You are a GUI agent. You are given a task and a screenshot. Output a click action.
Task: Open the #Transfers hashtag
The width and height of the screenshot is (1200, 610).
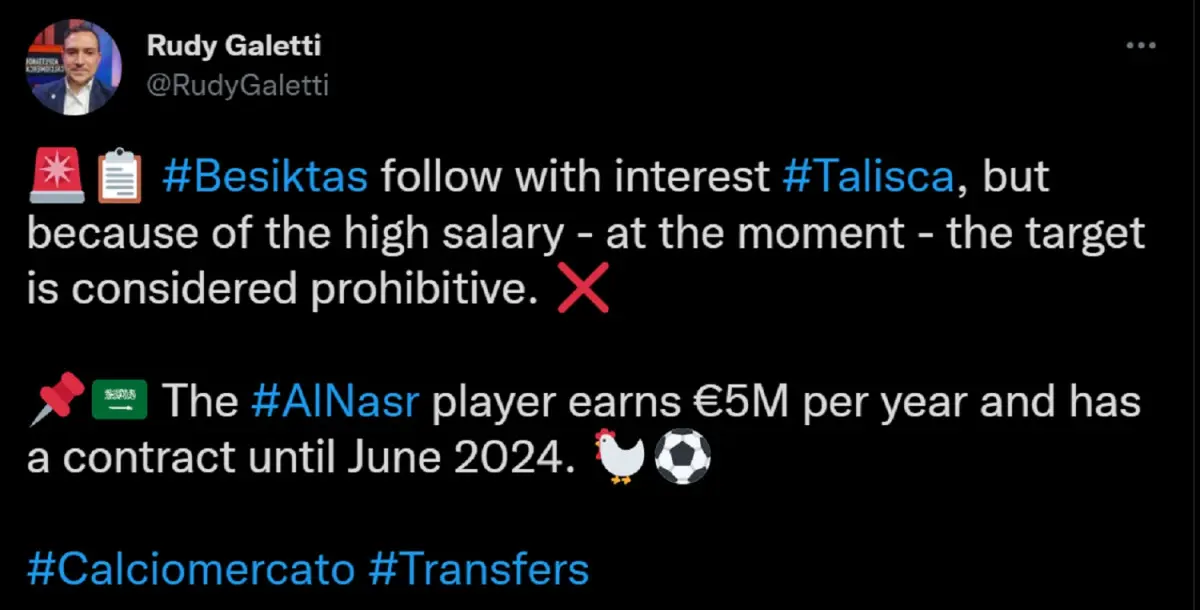[479, 570]
